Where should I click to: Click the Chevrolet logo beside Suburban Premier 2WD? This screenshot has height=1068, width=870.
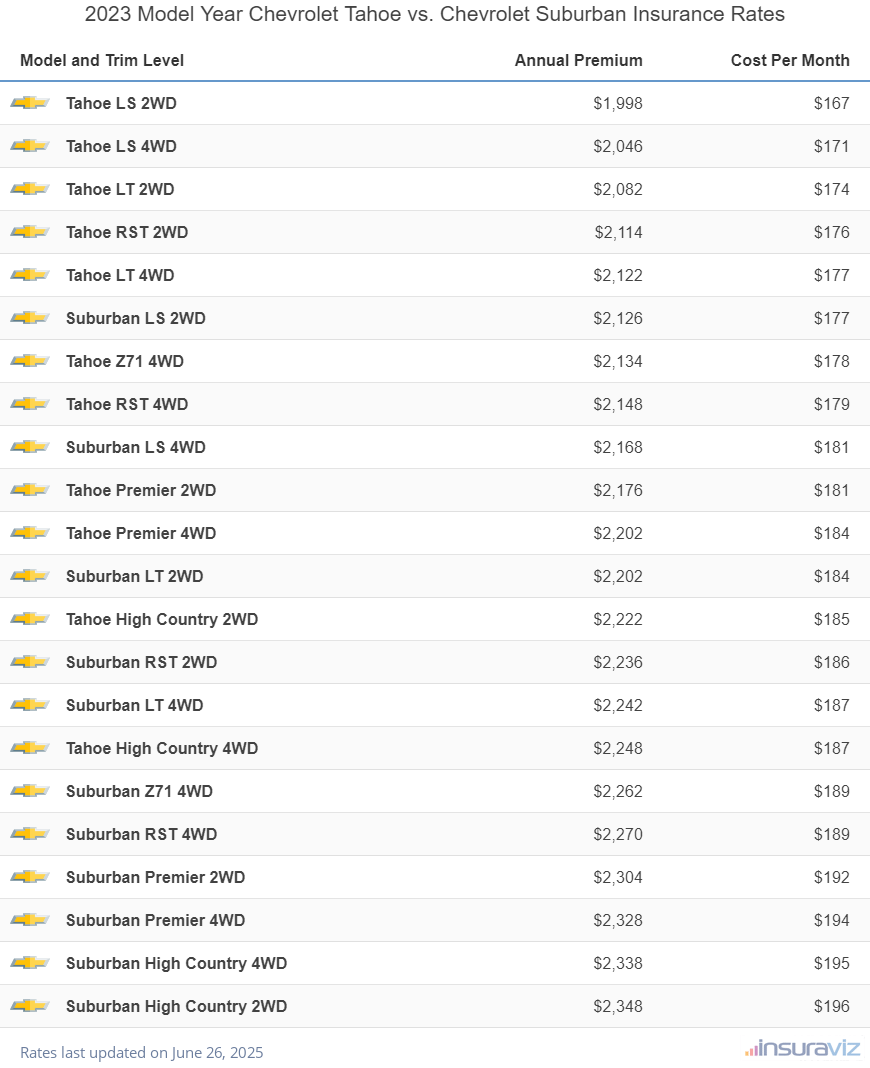30,877
